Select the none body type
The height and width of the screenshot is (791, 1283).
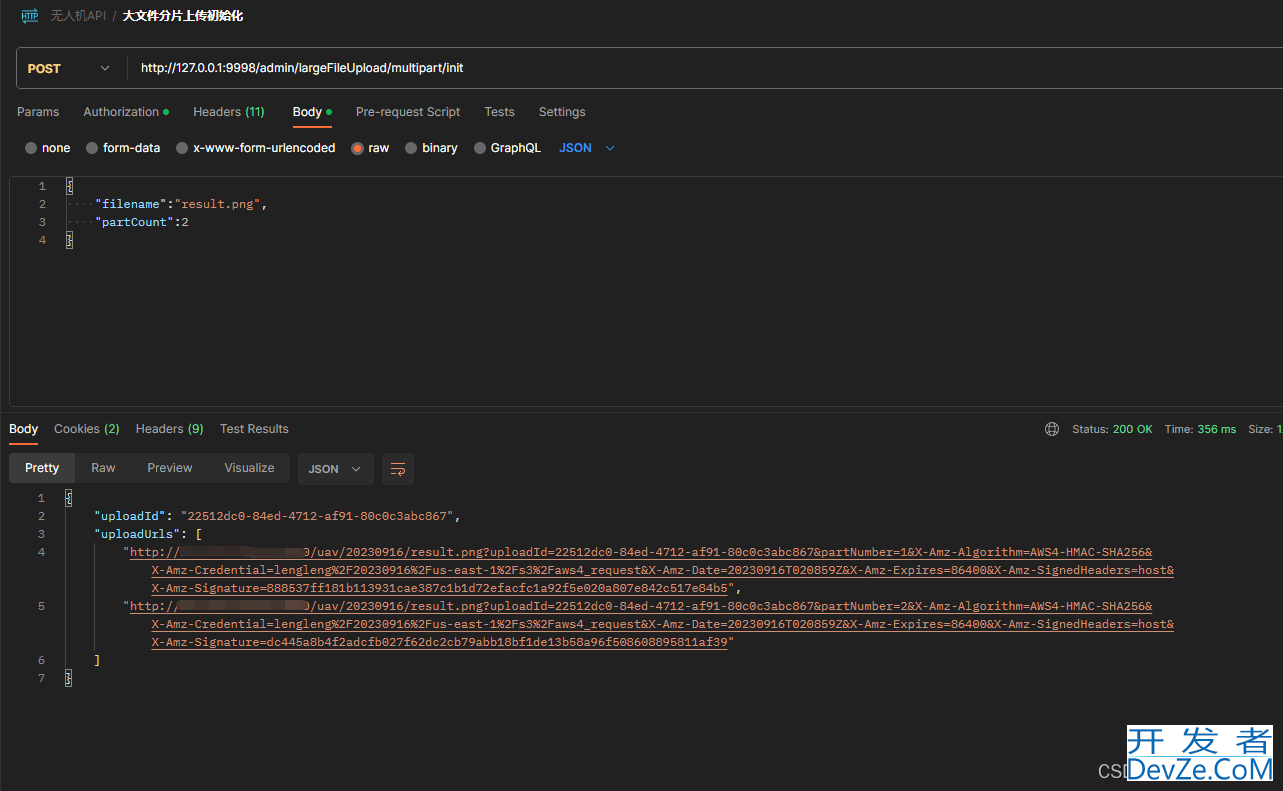[x=48, y=148]
